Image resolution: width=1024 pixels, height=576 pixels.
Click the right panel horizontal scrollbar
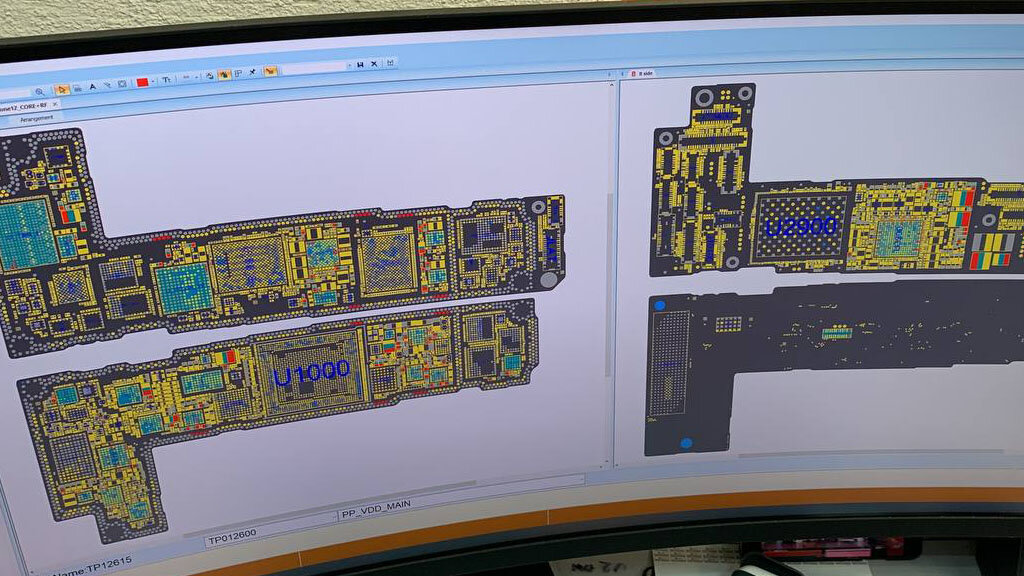(872, 451)
